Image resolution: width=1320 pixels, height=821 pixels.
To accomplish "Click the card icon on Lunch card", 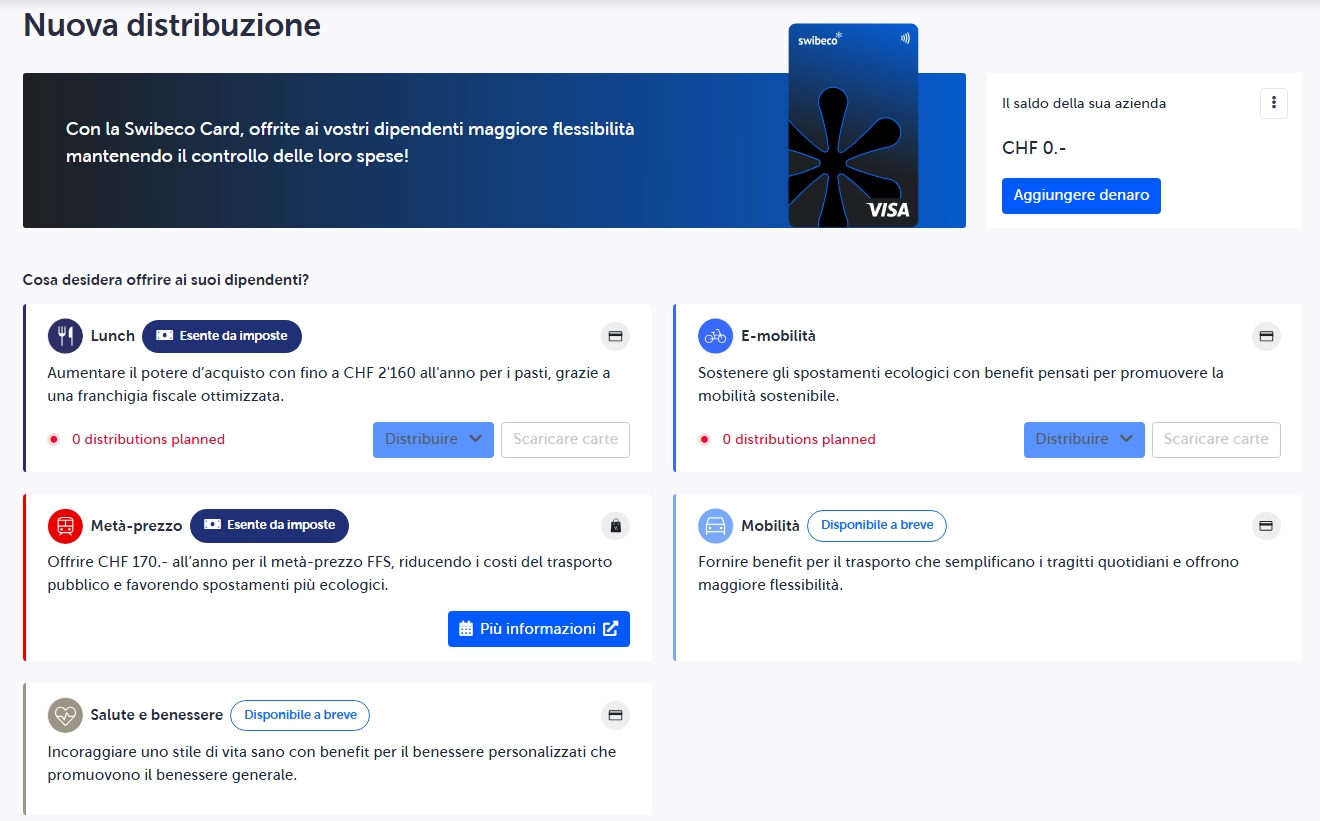I will [616, 336].
